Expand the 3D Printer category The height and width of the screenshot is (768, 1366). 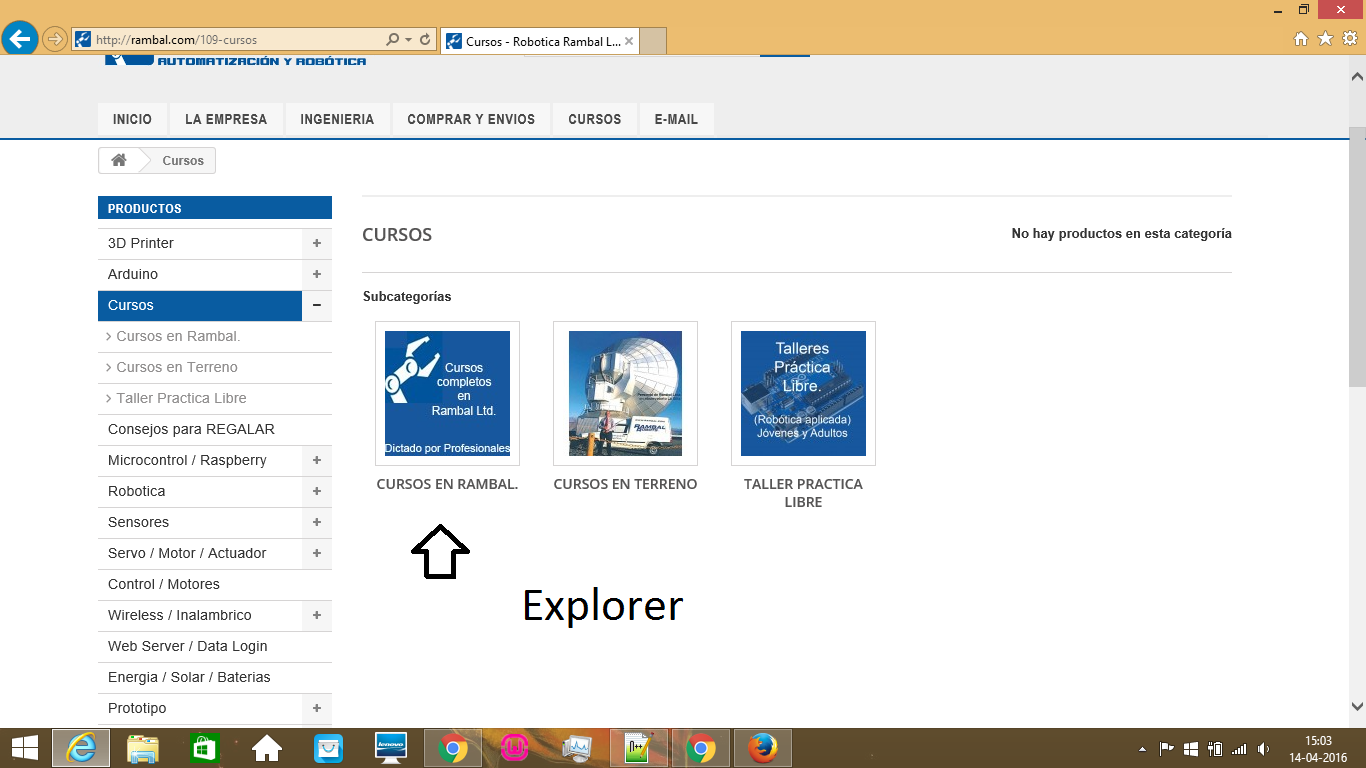coord(316,243)
